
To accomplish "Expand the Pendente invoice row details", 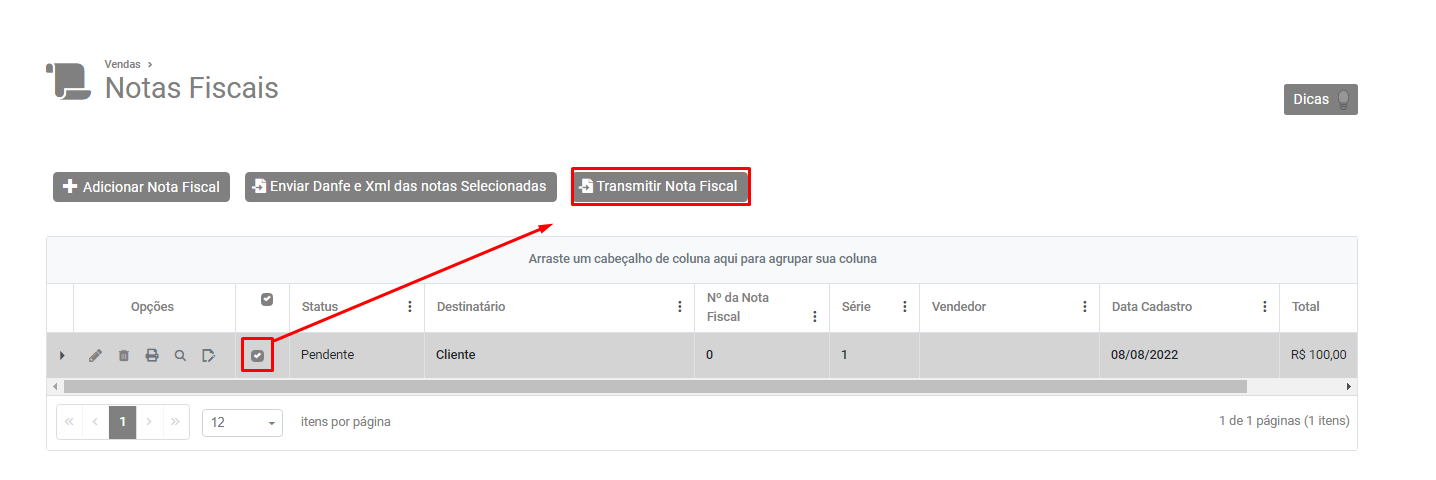I will pos(61,355).
